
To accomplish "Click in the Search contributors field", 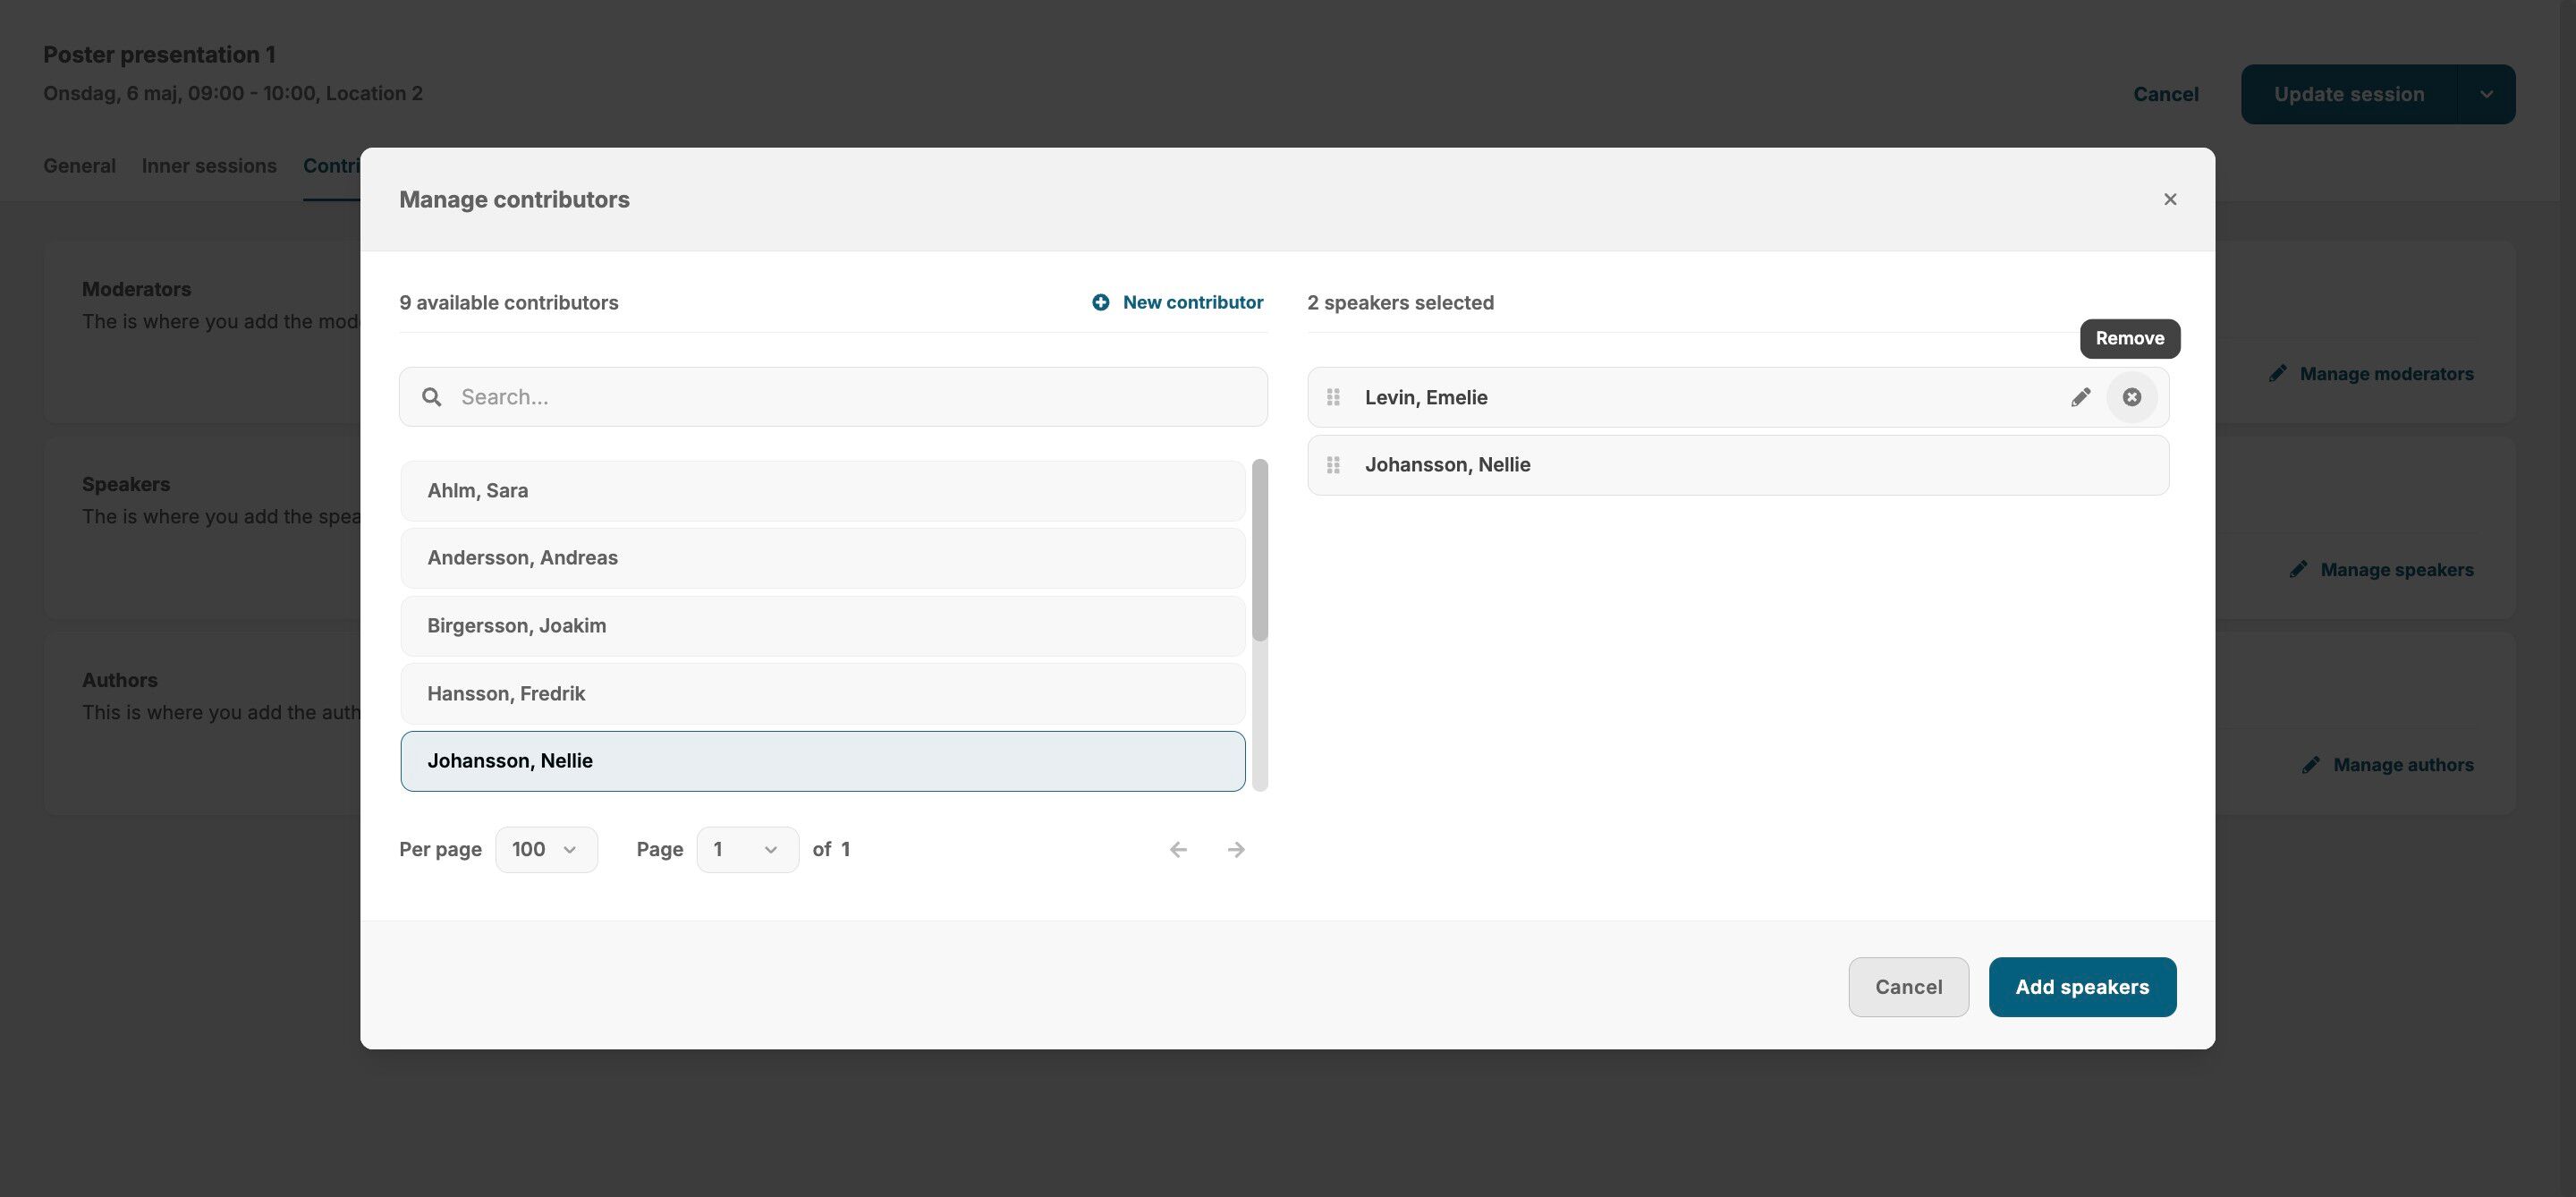I will click(850, 397).
